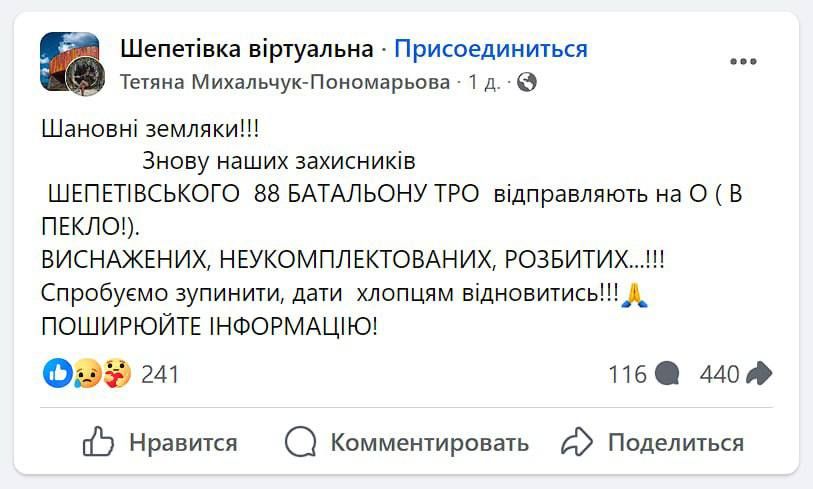The width and height of the screenshot is (813, 489).
Task: View the 440 shares count
Action: pos(719,374)
